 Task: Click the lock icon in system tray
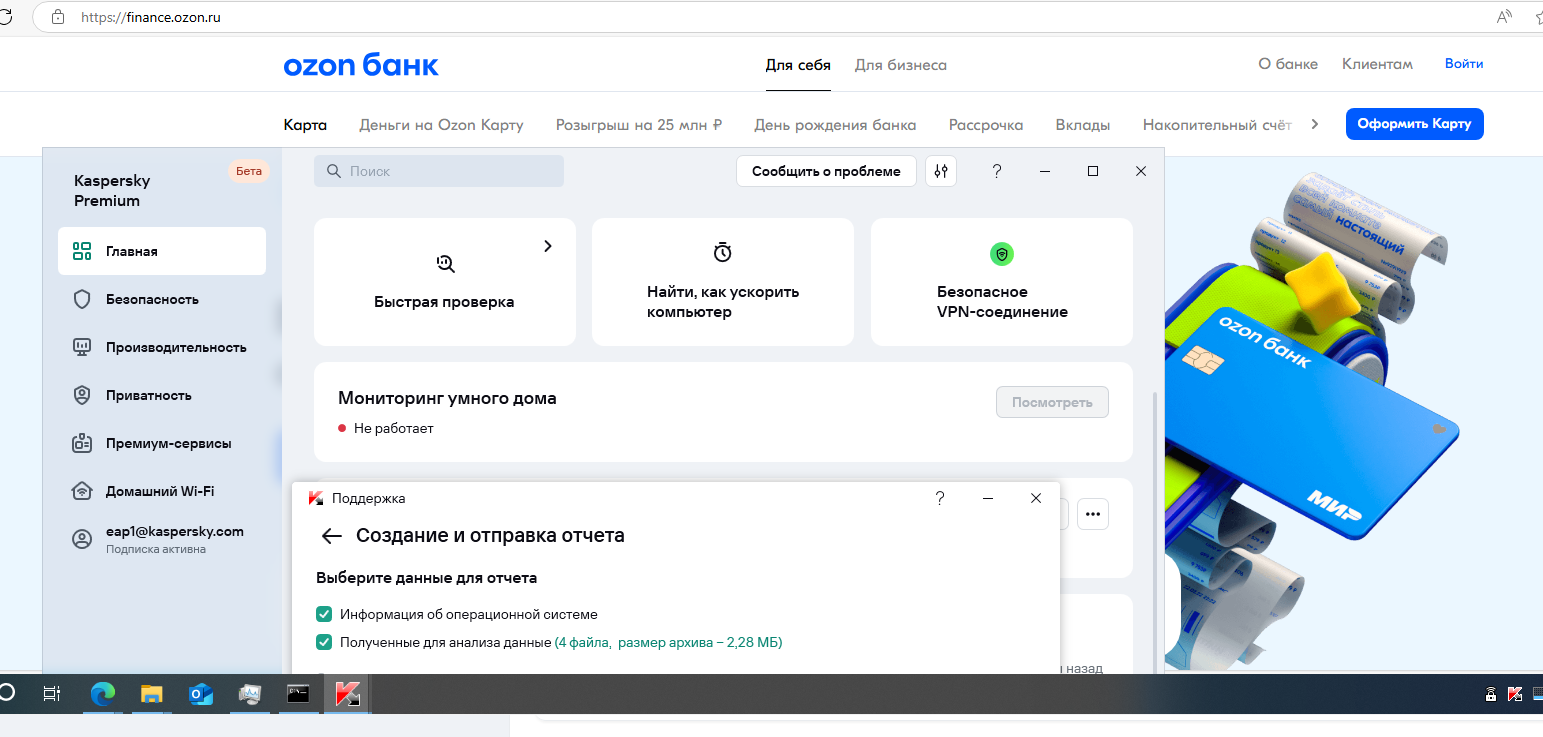click(1490, 694)
